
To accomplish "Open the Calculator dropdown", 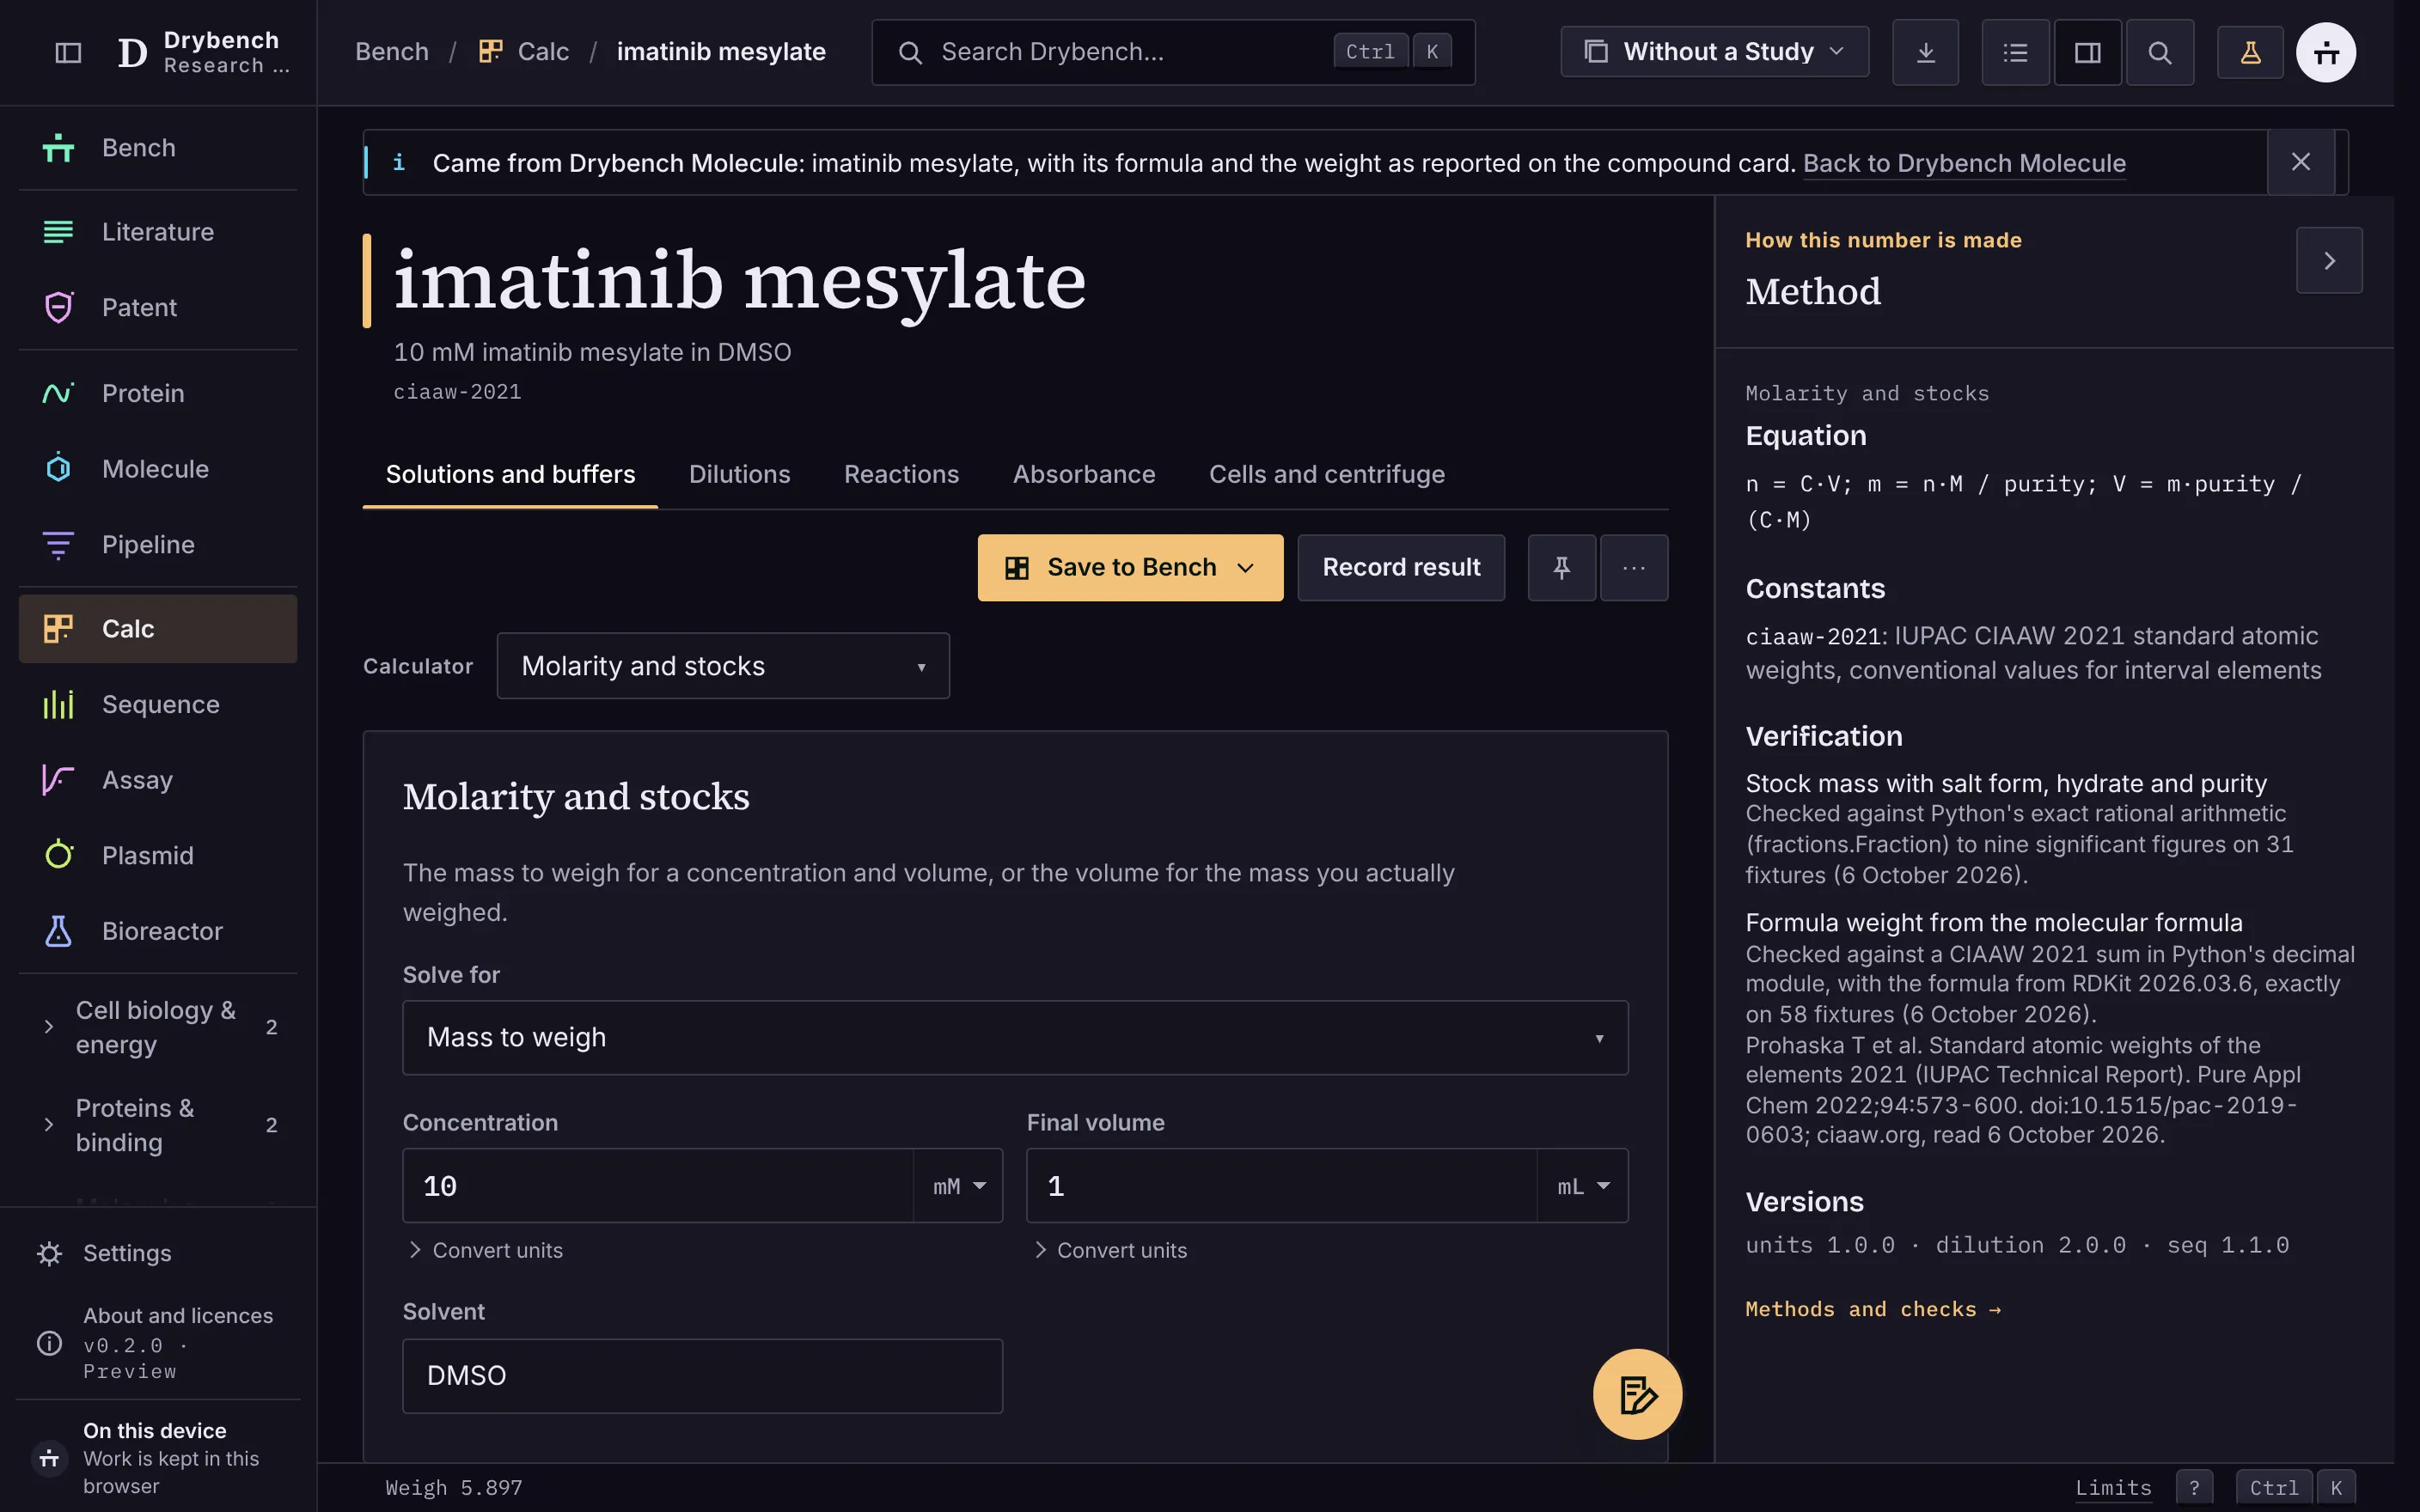I will coord(723,666).
